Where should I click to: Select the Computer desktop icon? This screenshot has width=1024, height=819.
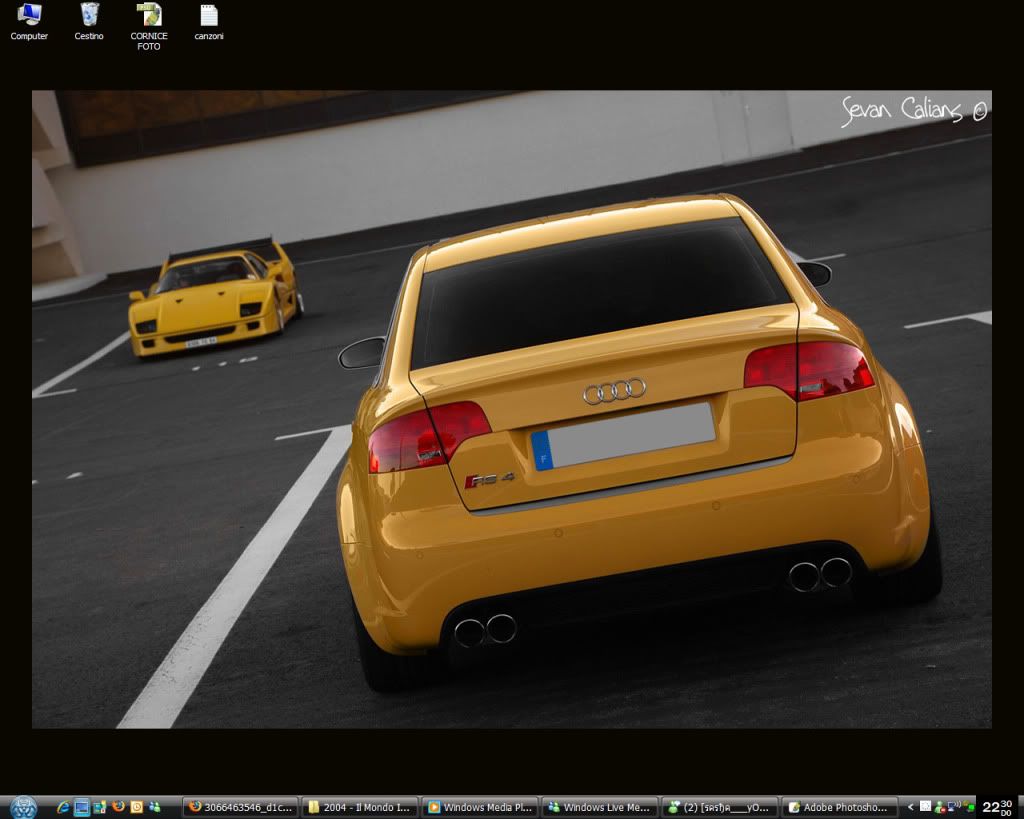tap(29, 22)
